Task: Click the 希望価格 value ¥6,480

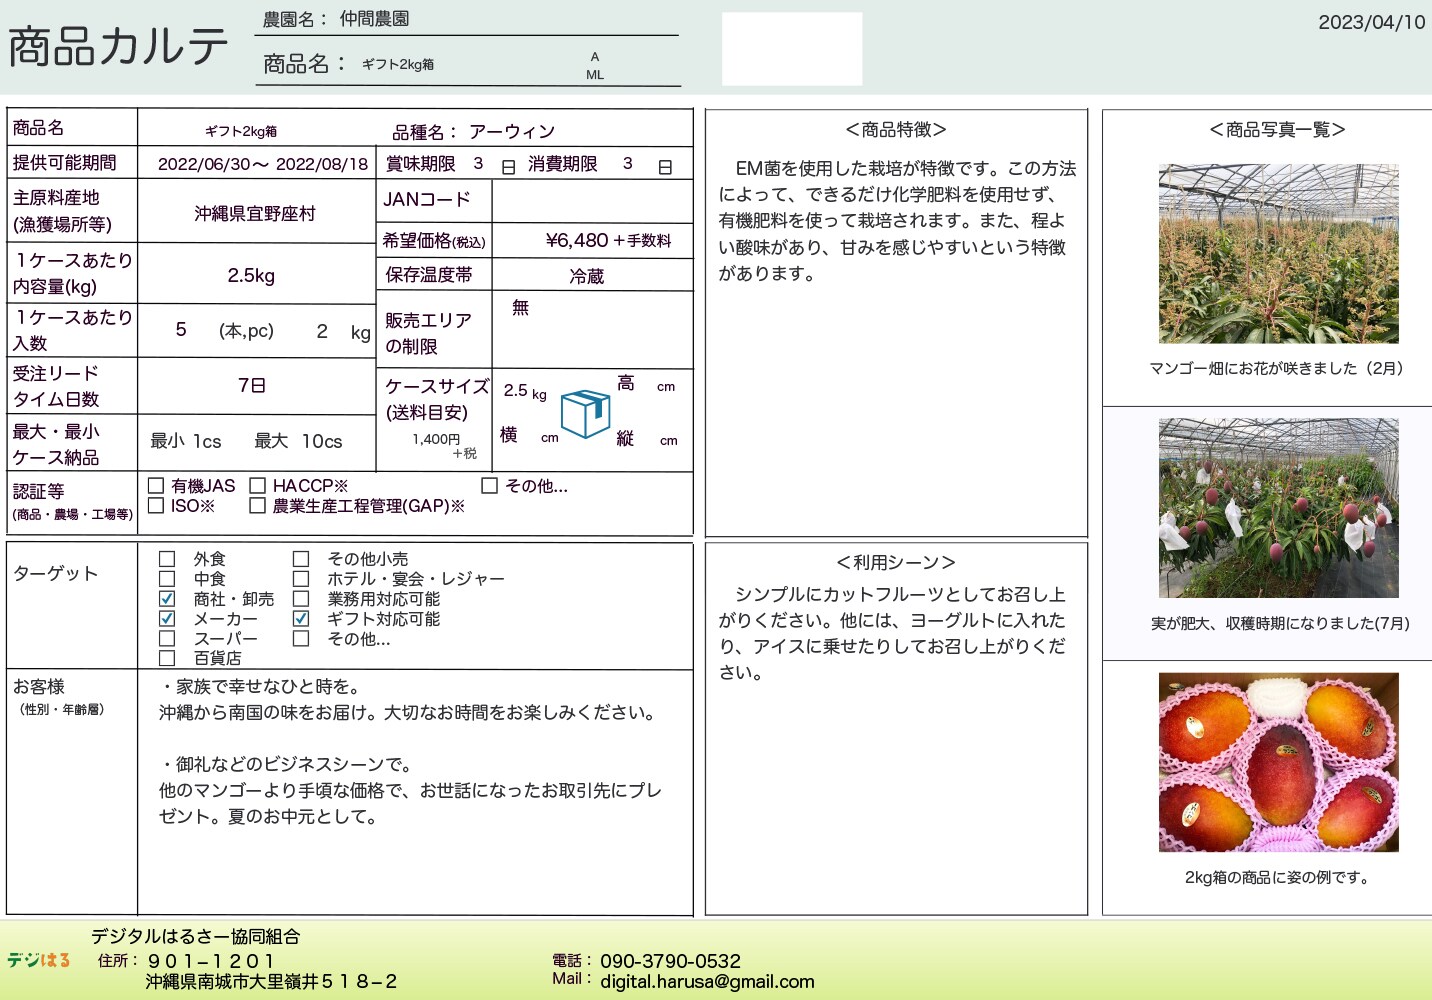Action: tap(577, 241)
